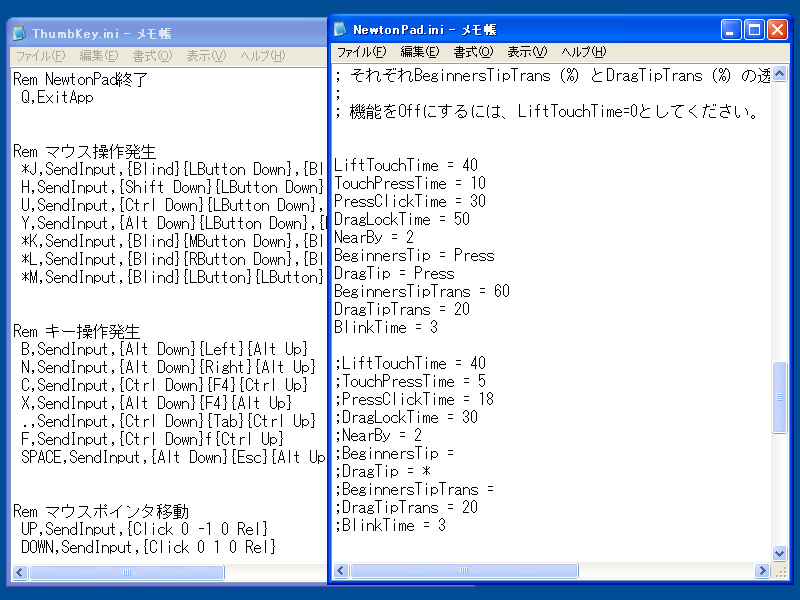This screenshot has height=600, width=800.
Task: Place cursor on 'DragLockTime = 50' line
Action: click(402, 219)
